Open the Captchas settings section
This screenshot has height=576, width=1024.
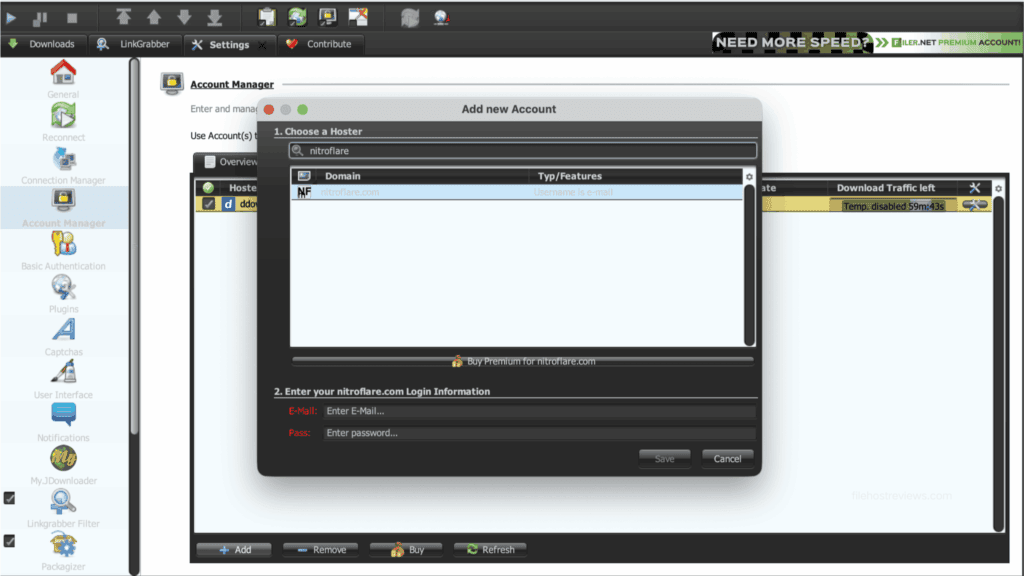click(63, 337)
